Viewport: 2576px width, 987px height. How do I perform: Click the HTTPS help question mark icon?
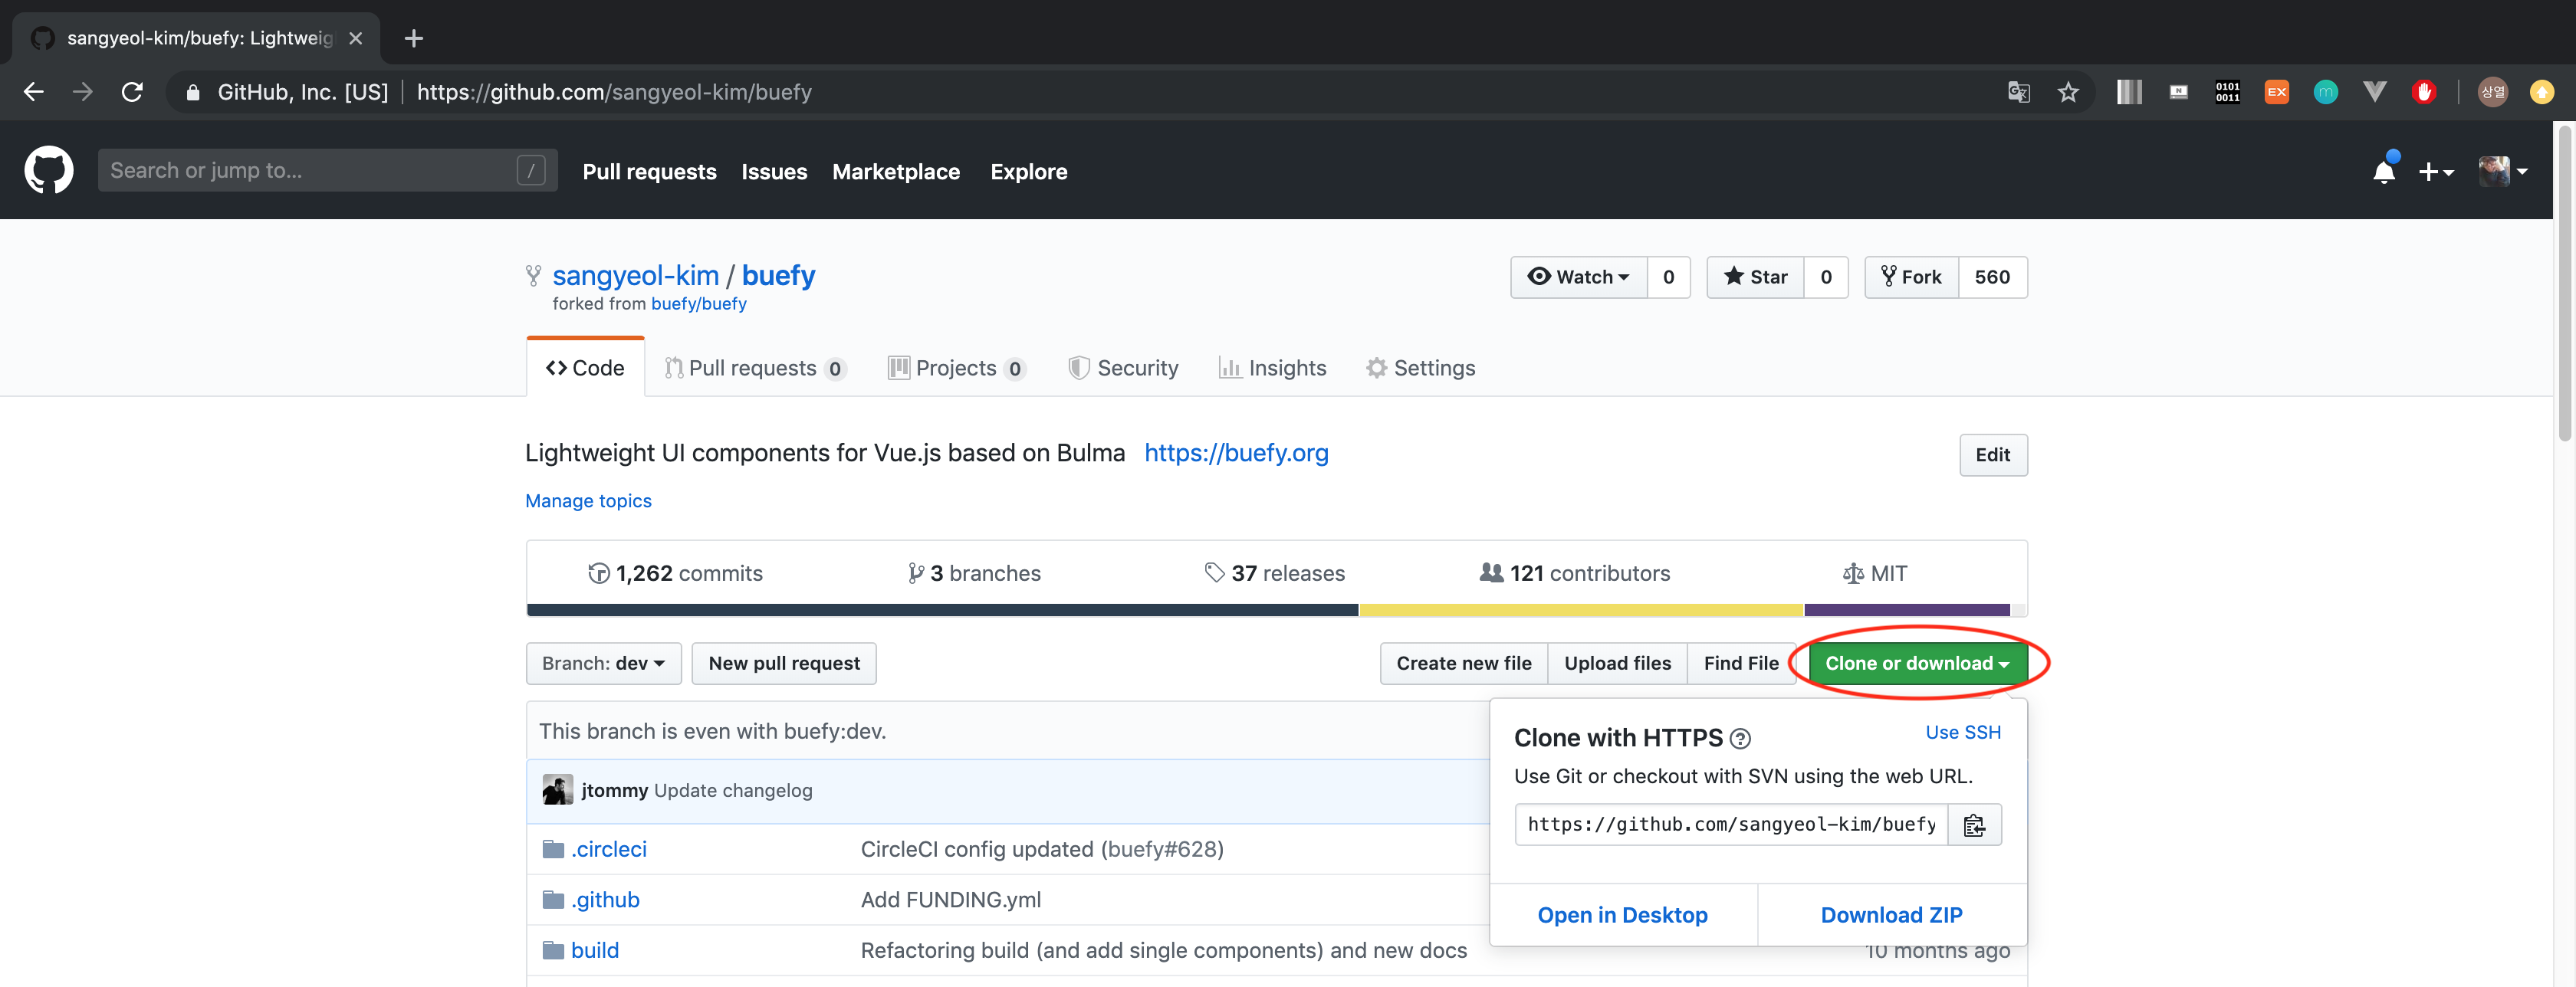[x=1740, y=739]
